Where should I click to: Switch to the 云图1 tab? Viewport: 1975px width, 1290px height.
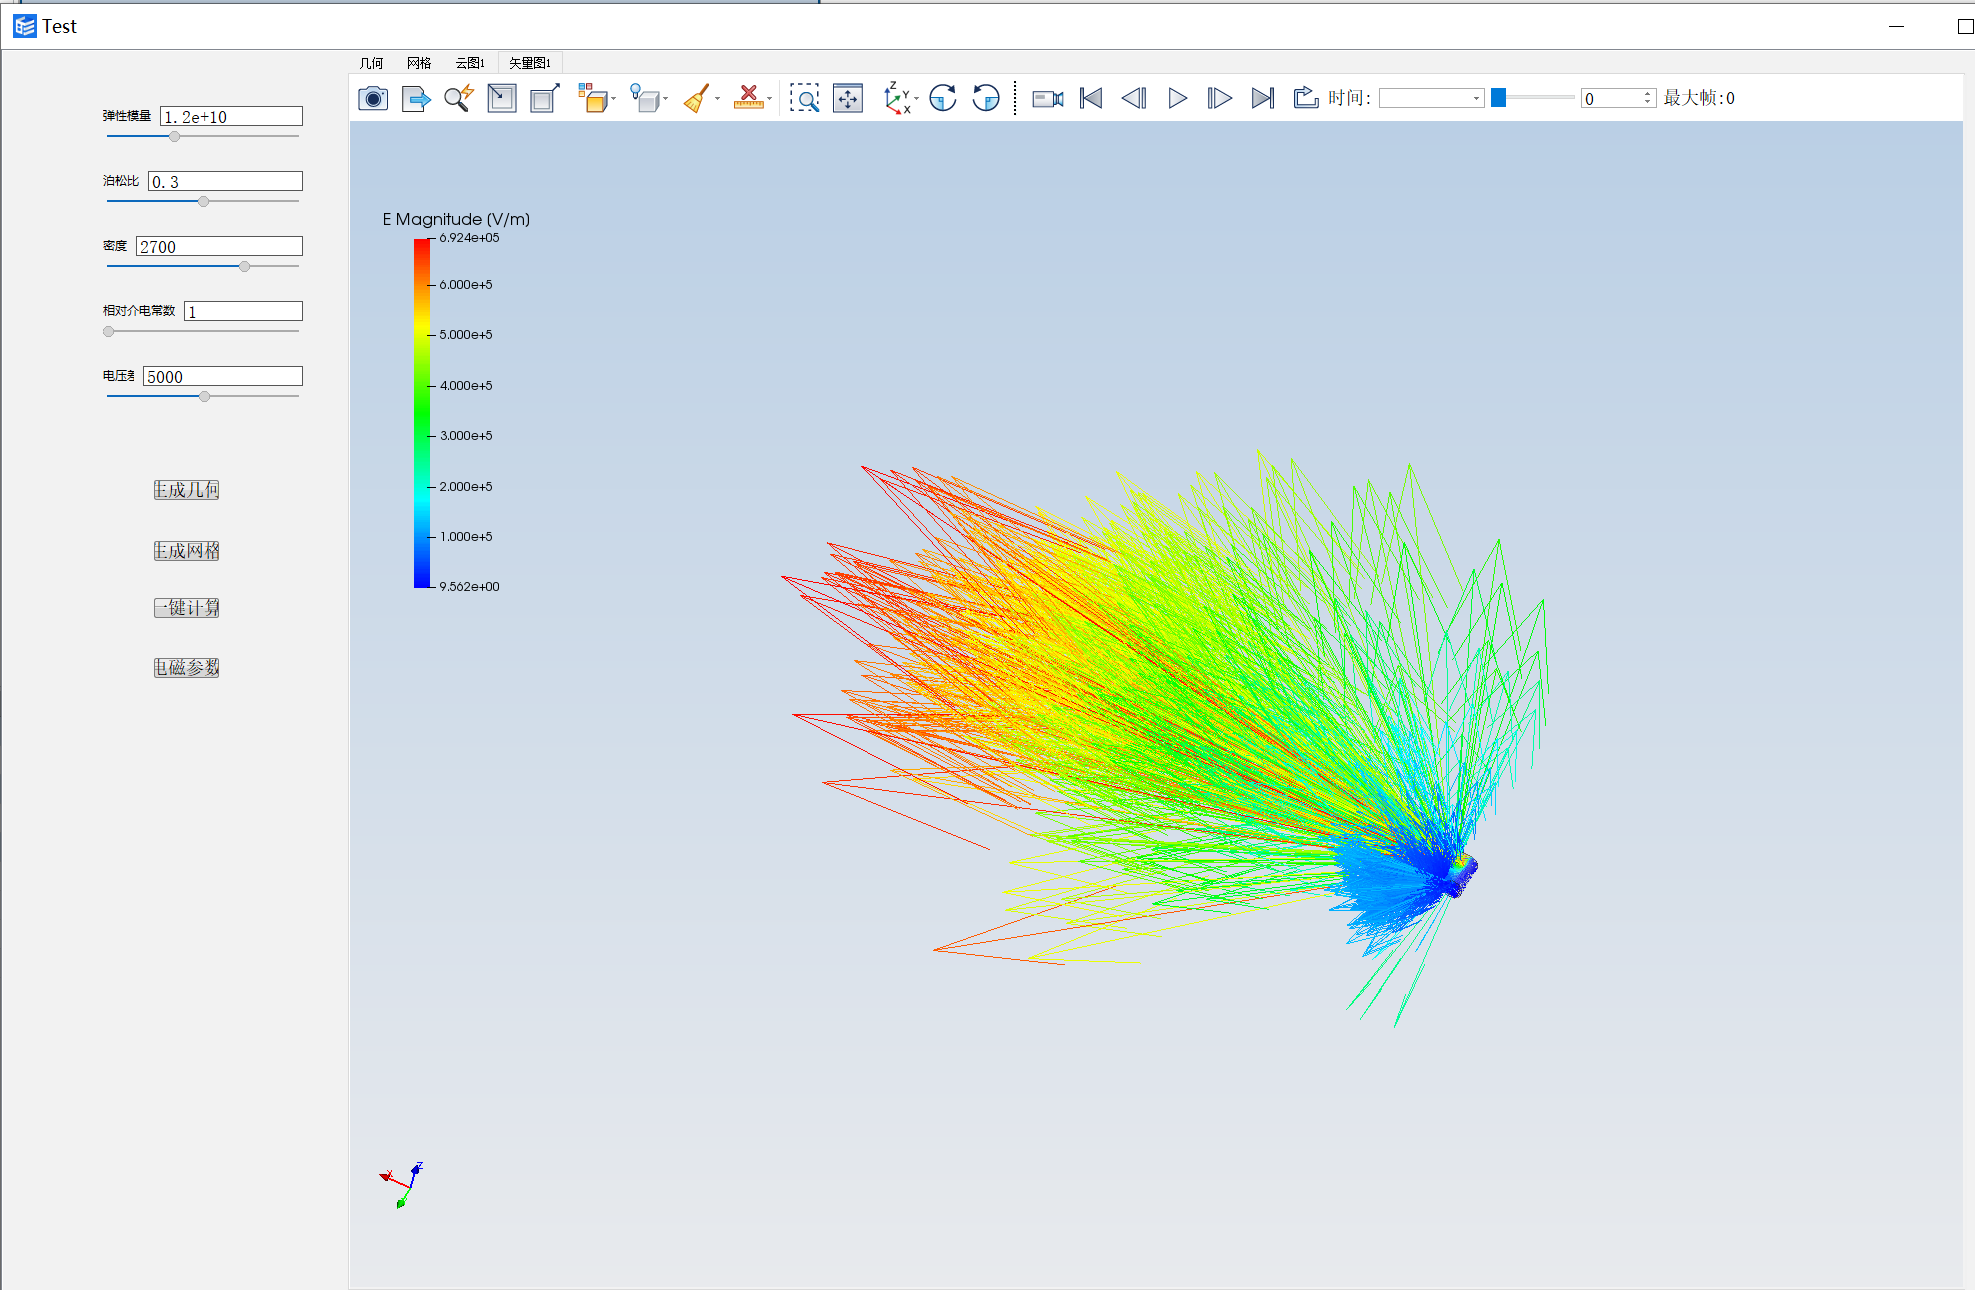470,63
